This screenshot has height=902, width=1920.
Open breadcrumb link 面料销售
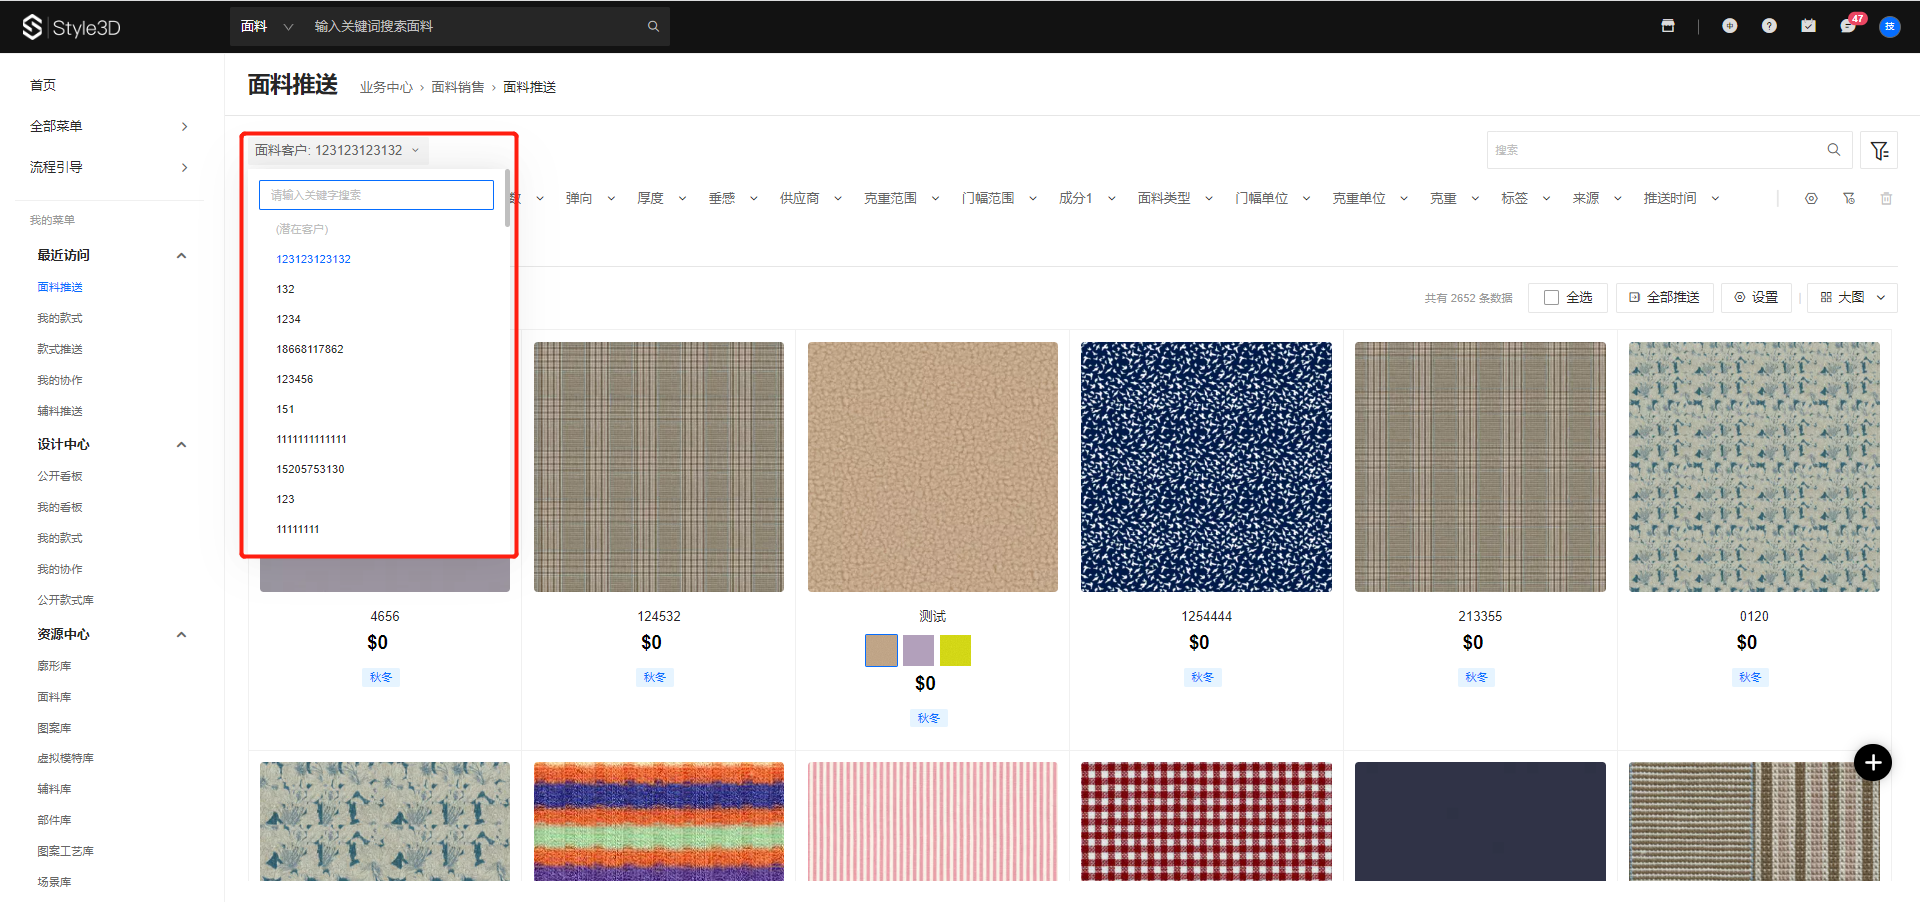458,87
